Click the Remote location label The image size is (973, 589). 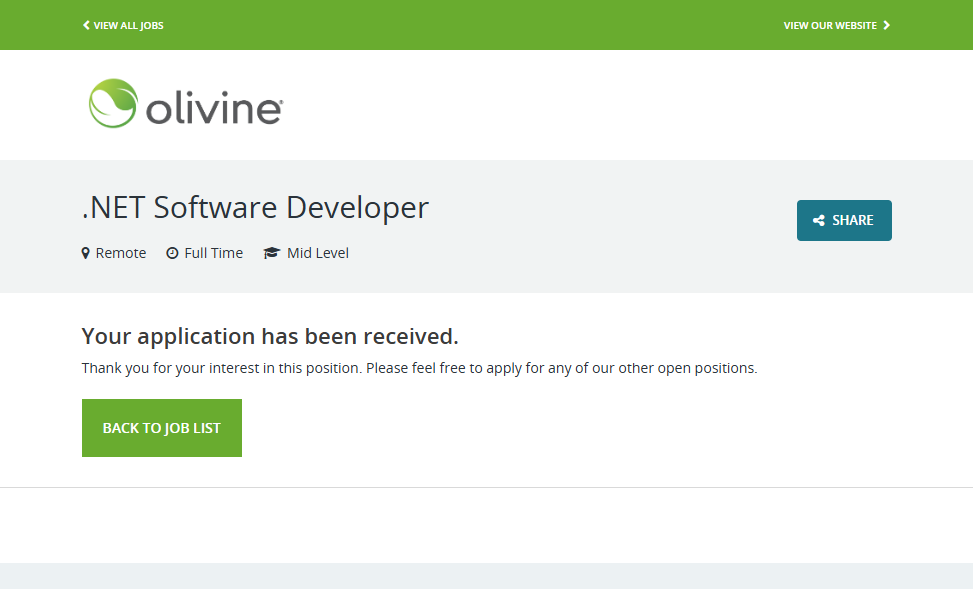(121, 253)
